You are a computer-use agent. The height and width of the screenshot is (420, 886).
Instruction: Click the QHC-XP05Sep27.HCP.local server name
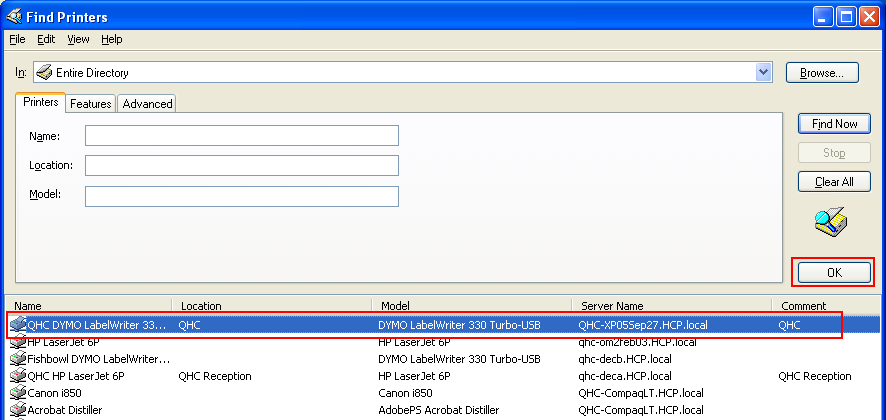click(x=643, y=325)
